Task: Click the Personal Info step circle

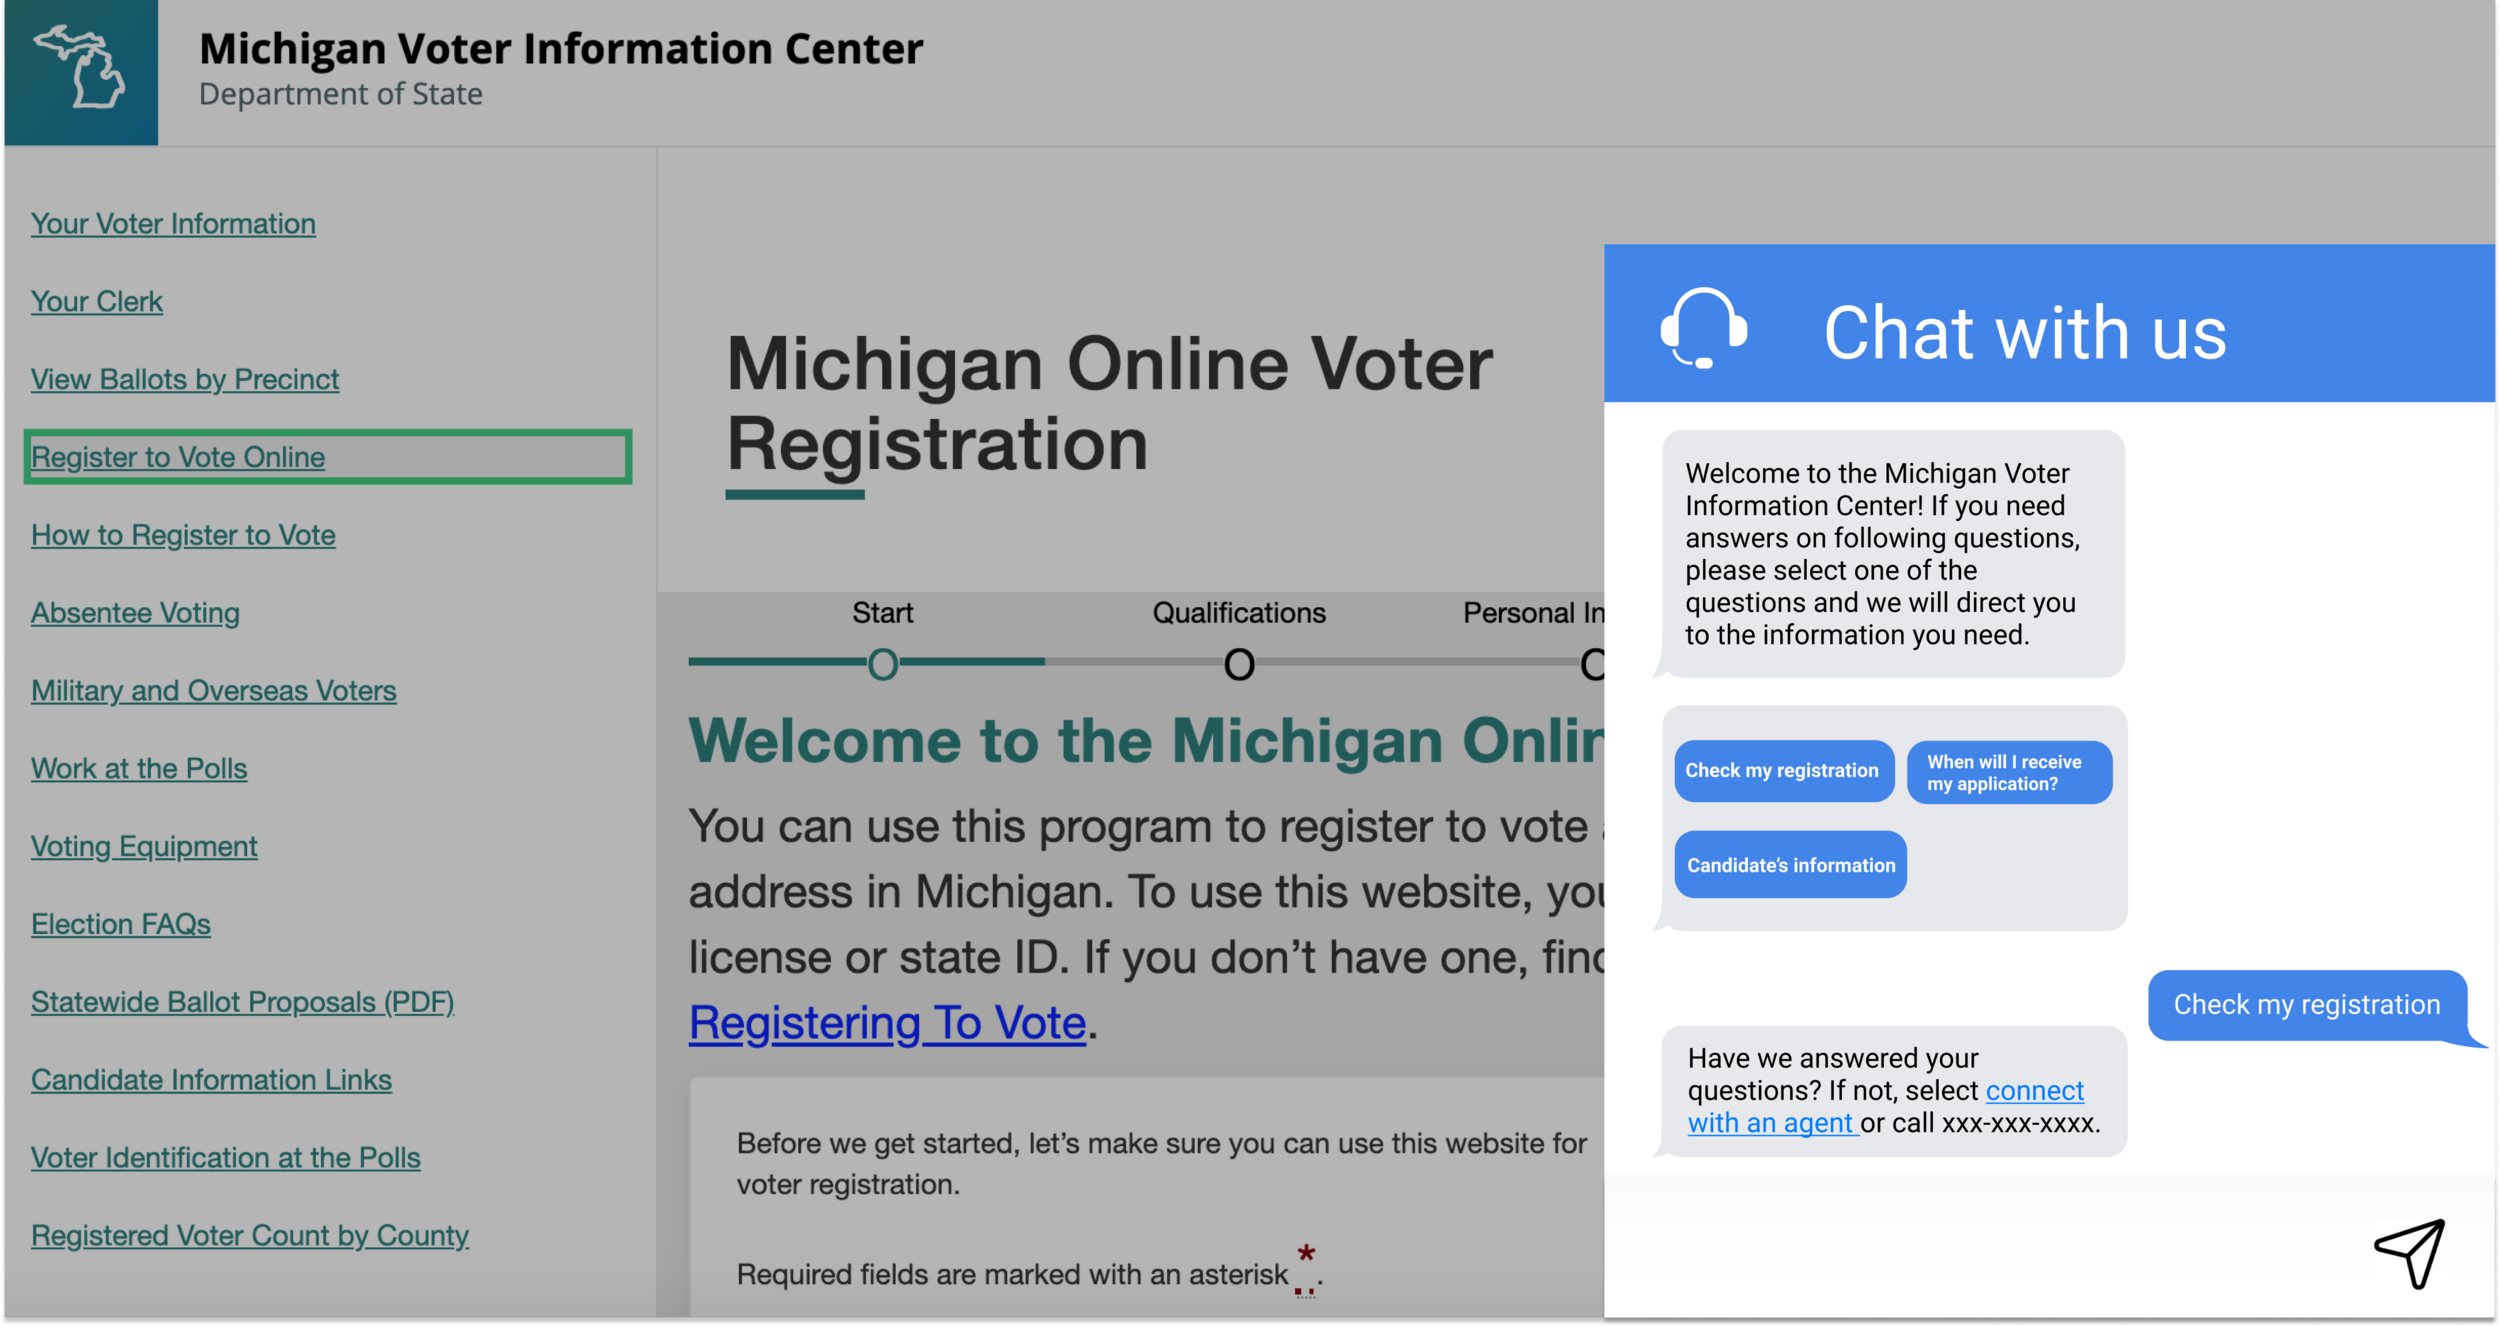Action: pos(1592,664)
